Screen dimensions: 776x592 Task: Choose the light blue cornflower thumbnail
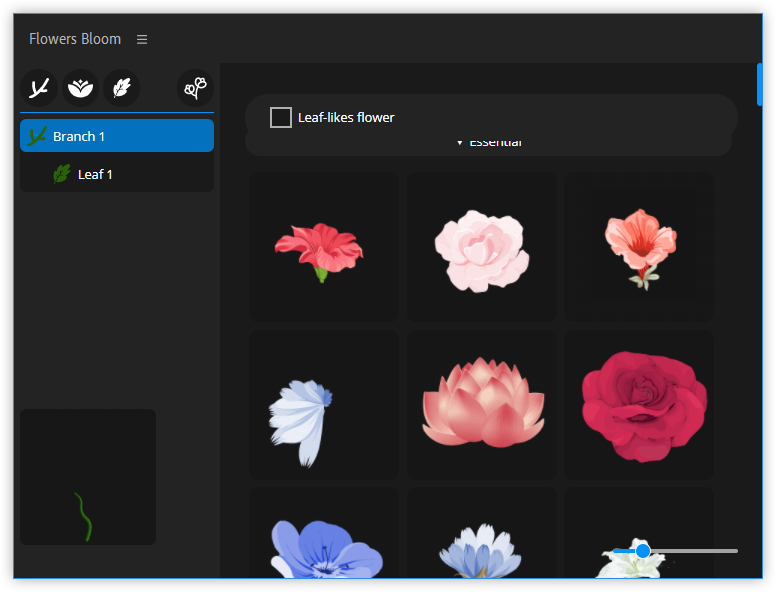[x=482, y=533]
